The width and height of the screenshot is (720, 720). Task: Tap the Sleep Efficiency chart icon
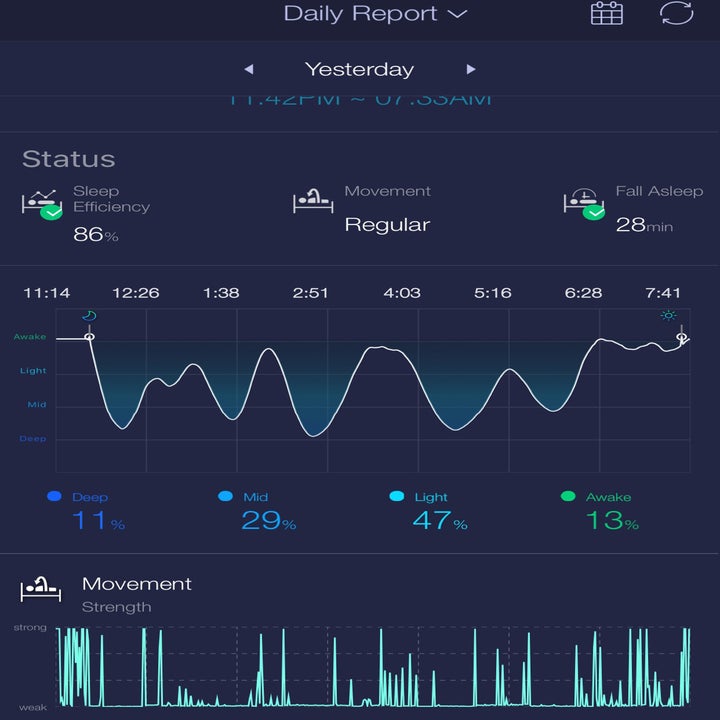pyautogui.click(x=42, y=204)
